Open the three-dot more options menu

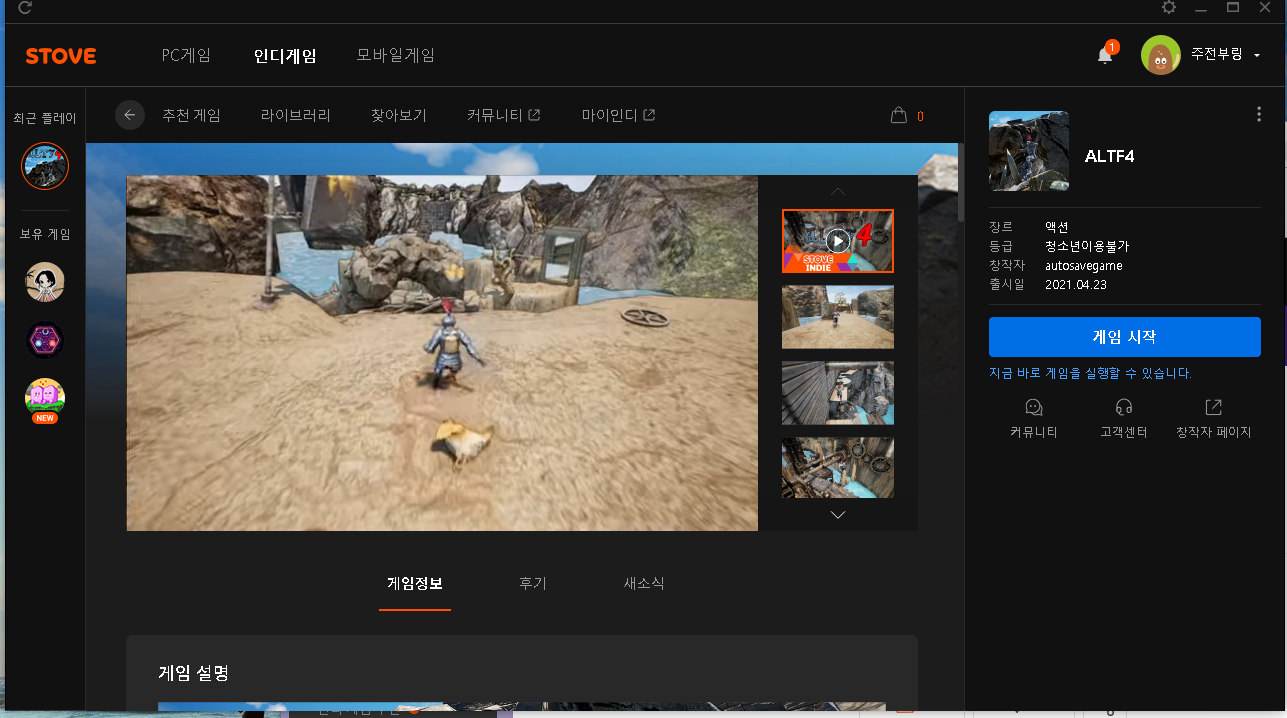[1259, 115]
